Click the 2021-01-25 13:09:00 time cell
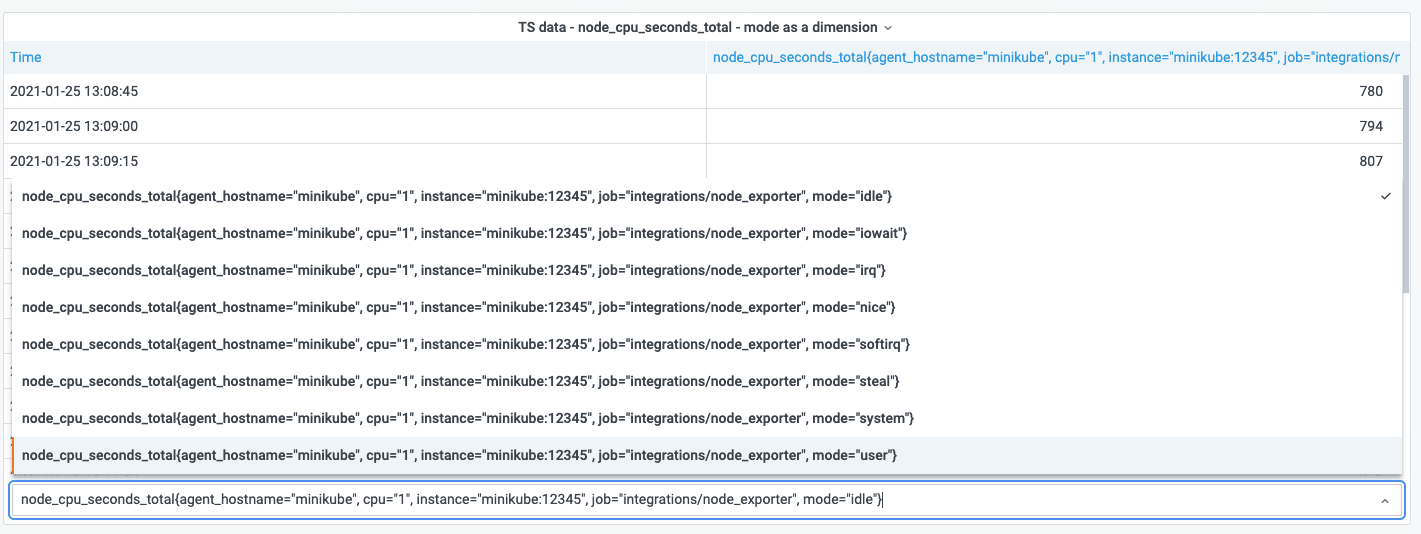Viewport: 1421px width, 534px height. click(74, 126)
